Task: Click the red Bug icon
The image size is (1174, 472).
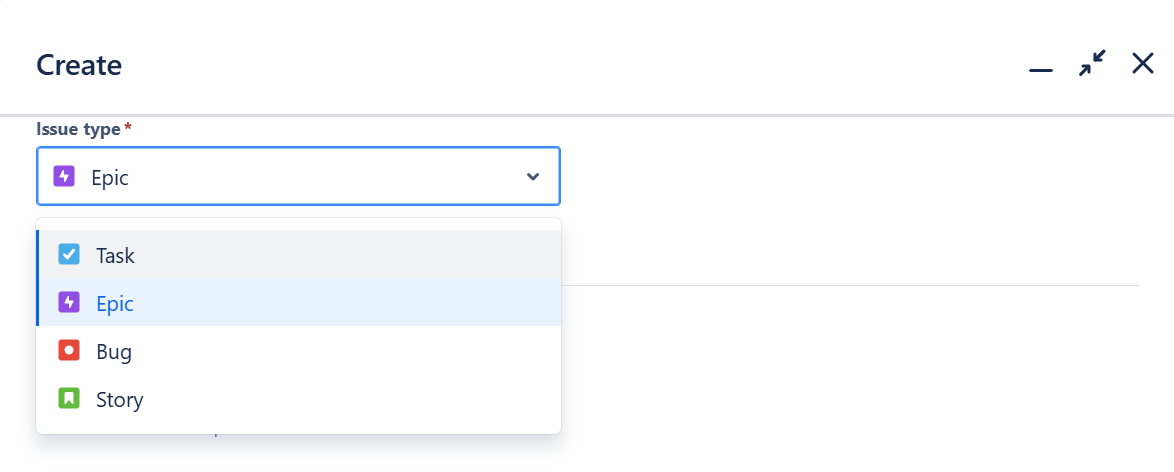Action: pos(69,351)
